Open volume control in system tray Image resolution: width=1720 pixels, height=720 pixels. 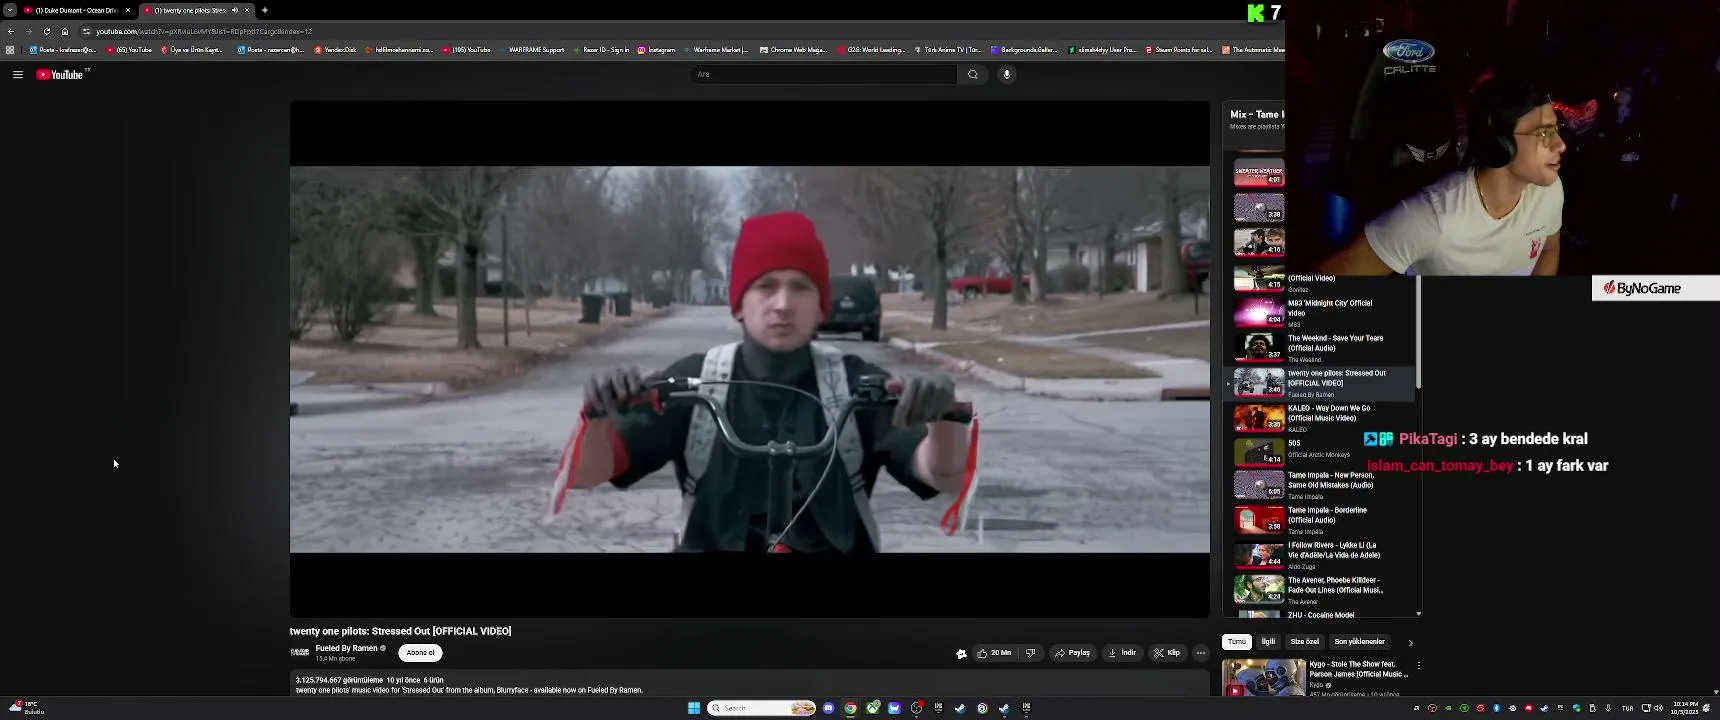(1659, 708)
